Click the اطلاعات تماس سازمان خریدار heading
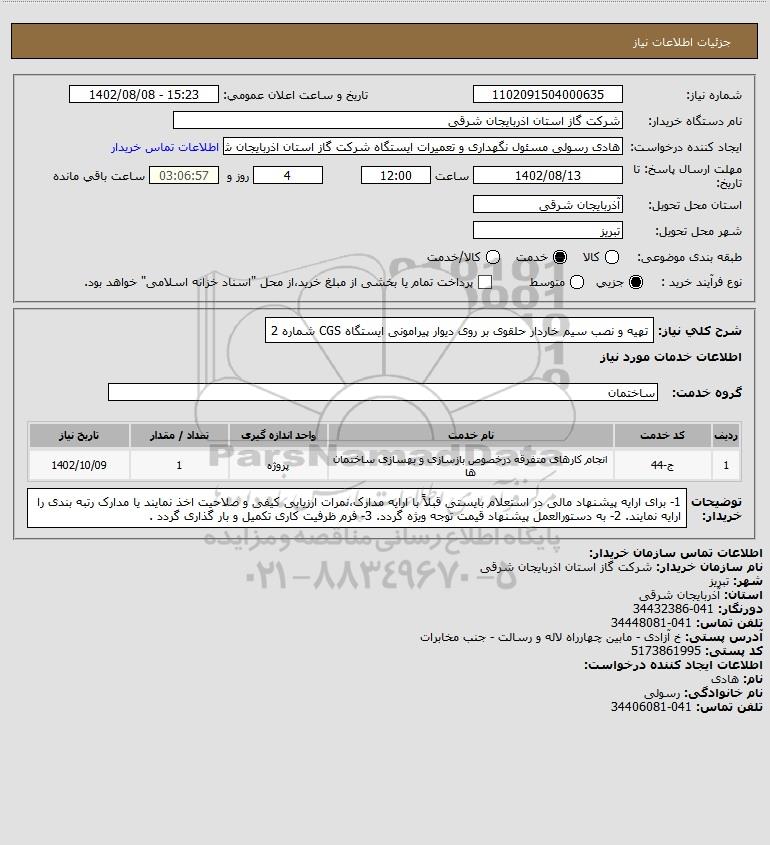Image resolution: width=770 pixels, height=845 pixels. click(676, 553)
